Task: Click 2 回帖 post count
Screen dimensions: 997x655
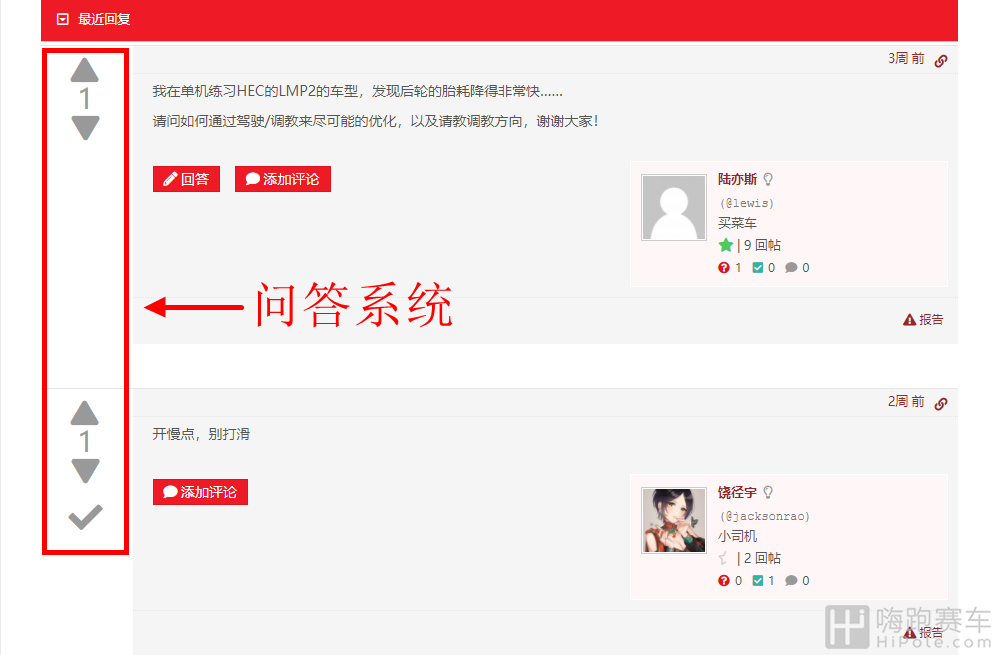Action: click(x=762, y=558)
